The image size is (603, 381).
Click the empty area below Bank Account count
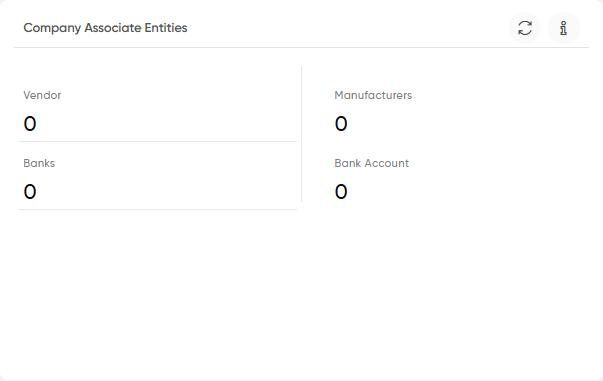pyautogui.click(x=446, y=288)
